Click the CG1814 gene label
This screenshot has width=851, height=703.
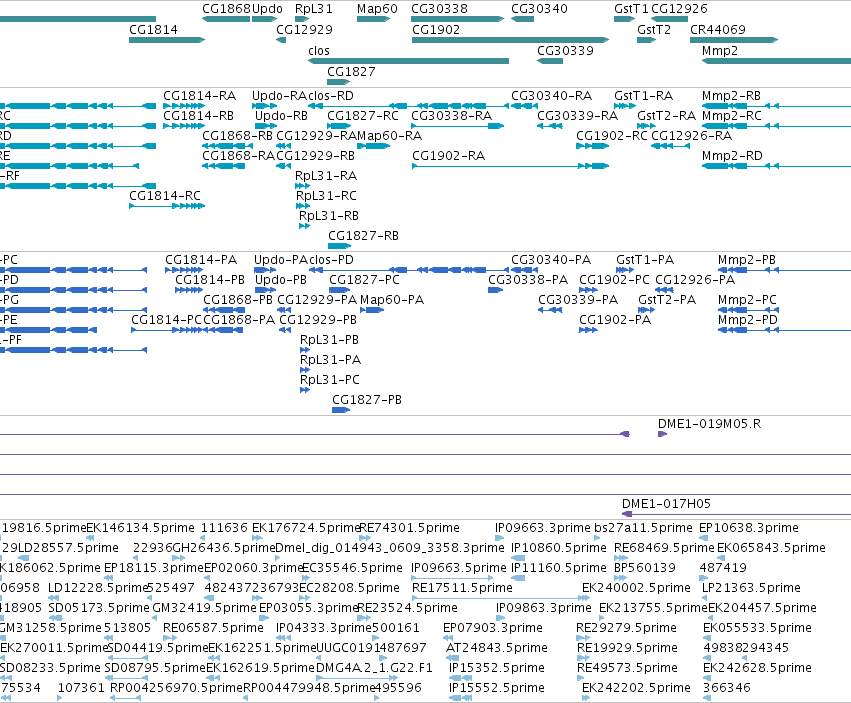pos(153,29)
